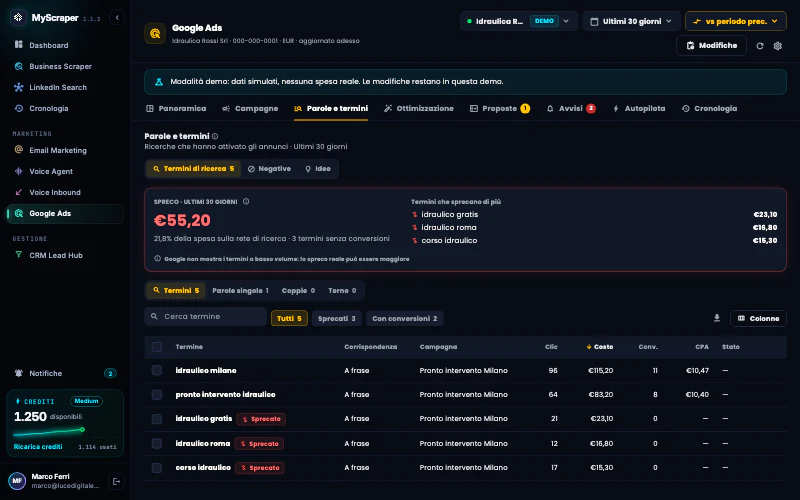This screenshot has width=800, height=500.
Task: Select the Negative sub-tab
Action: click(269, 169)
